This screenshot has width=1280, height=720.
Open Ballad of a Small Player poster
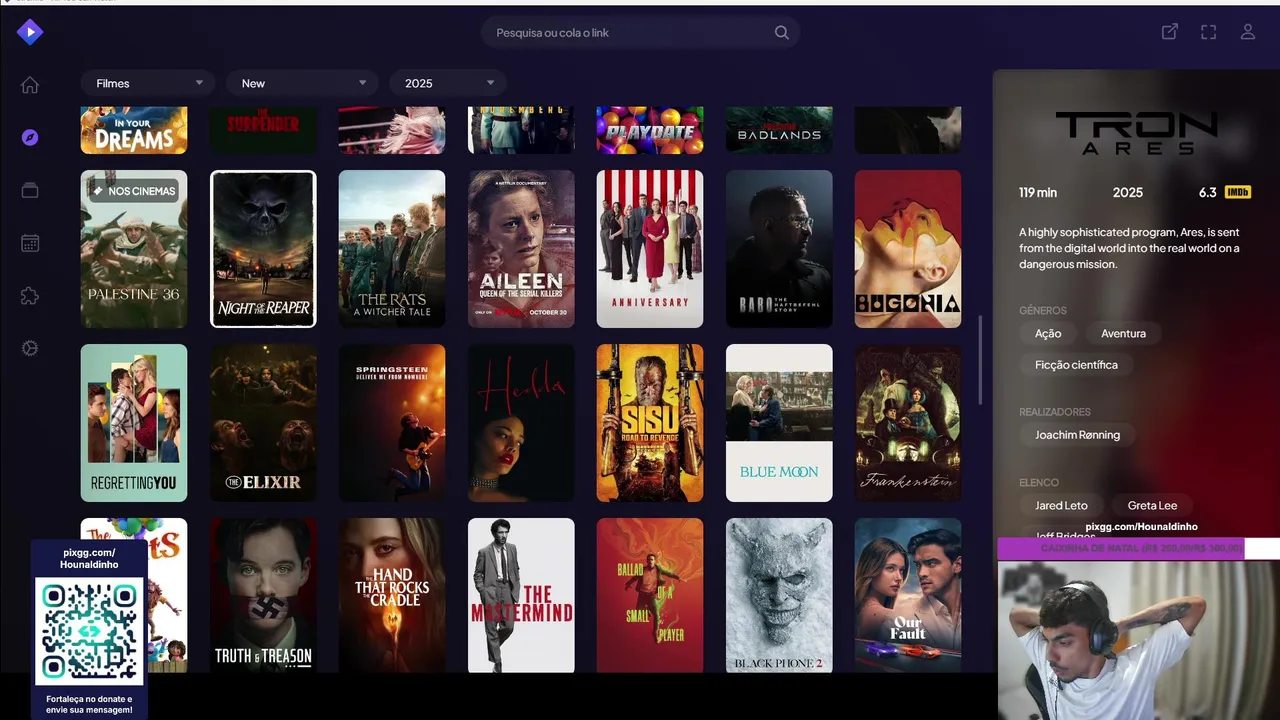[x=650, y=595]
